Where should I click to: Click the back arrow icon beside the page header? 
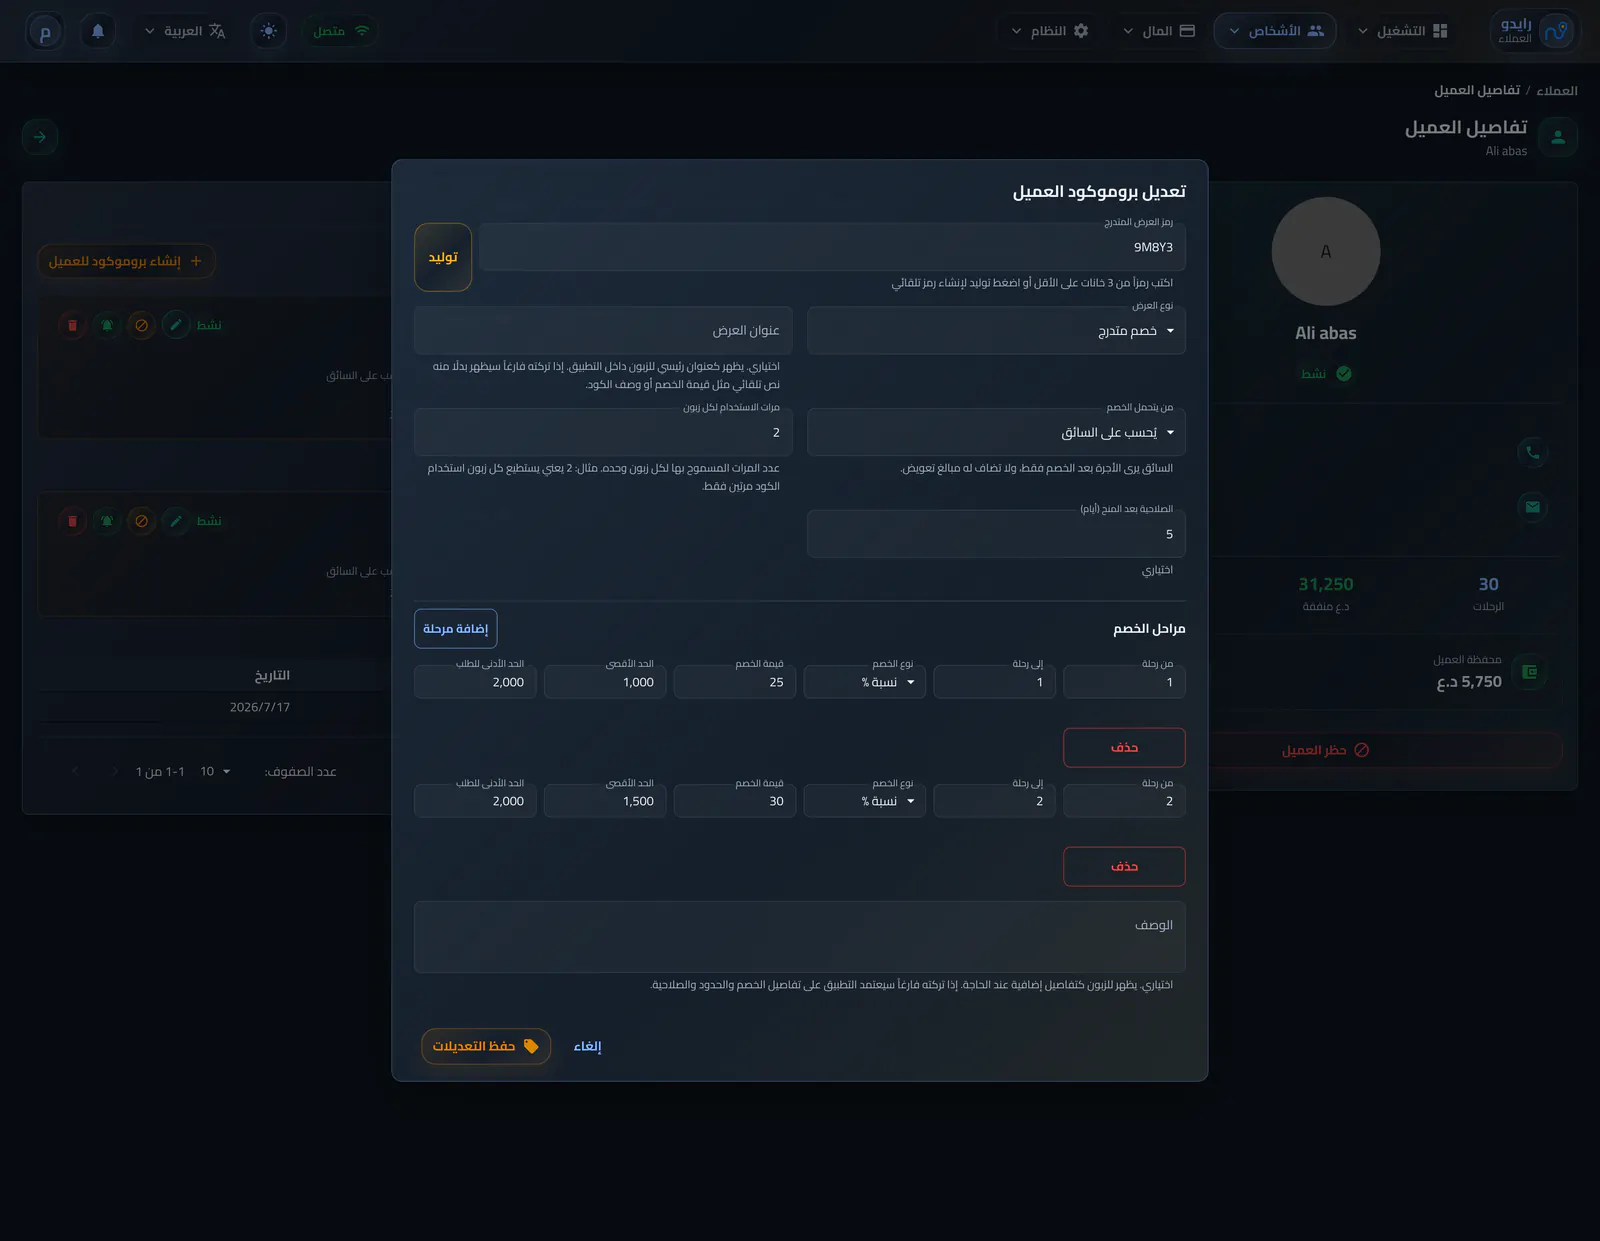[40, 137]
